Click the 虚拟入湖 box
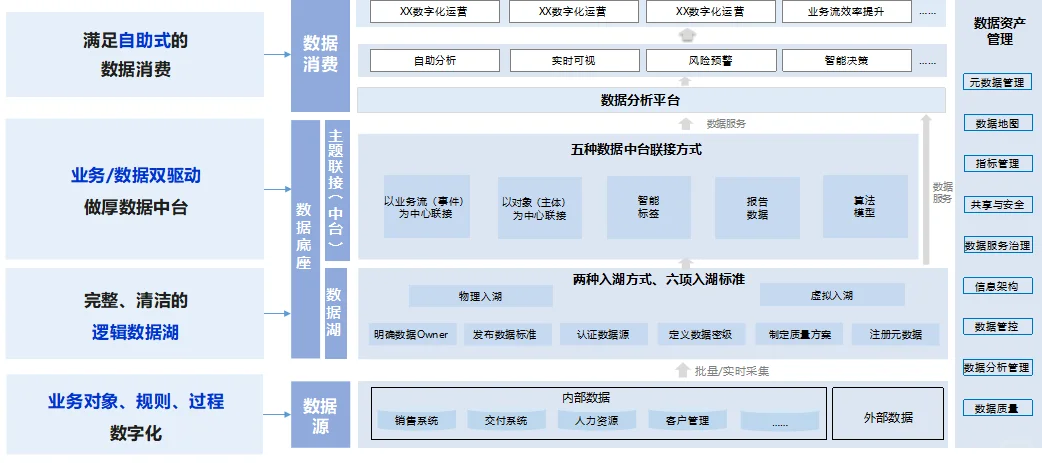1042x463 pixels. tap(832, 295)
